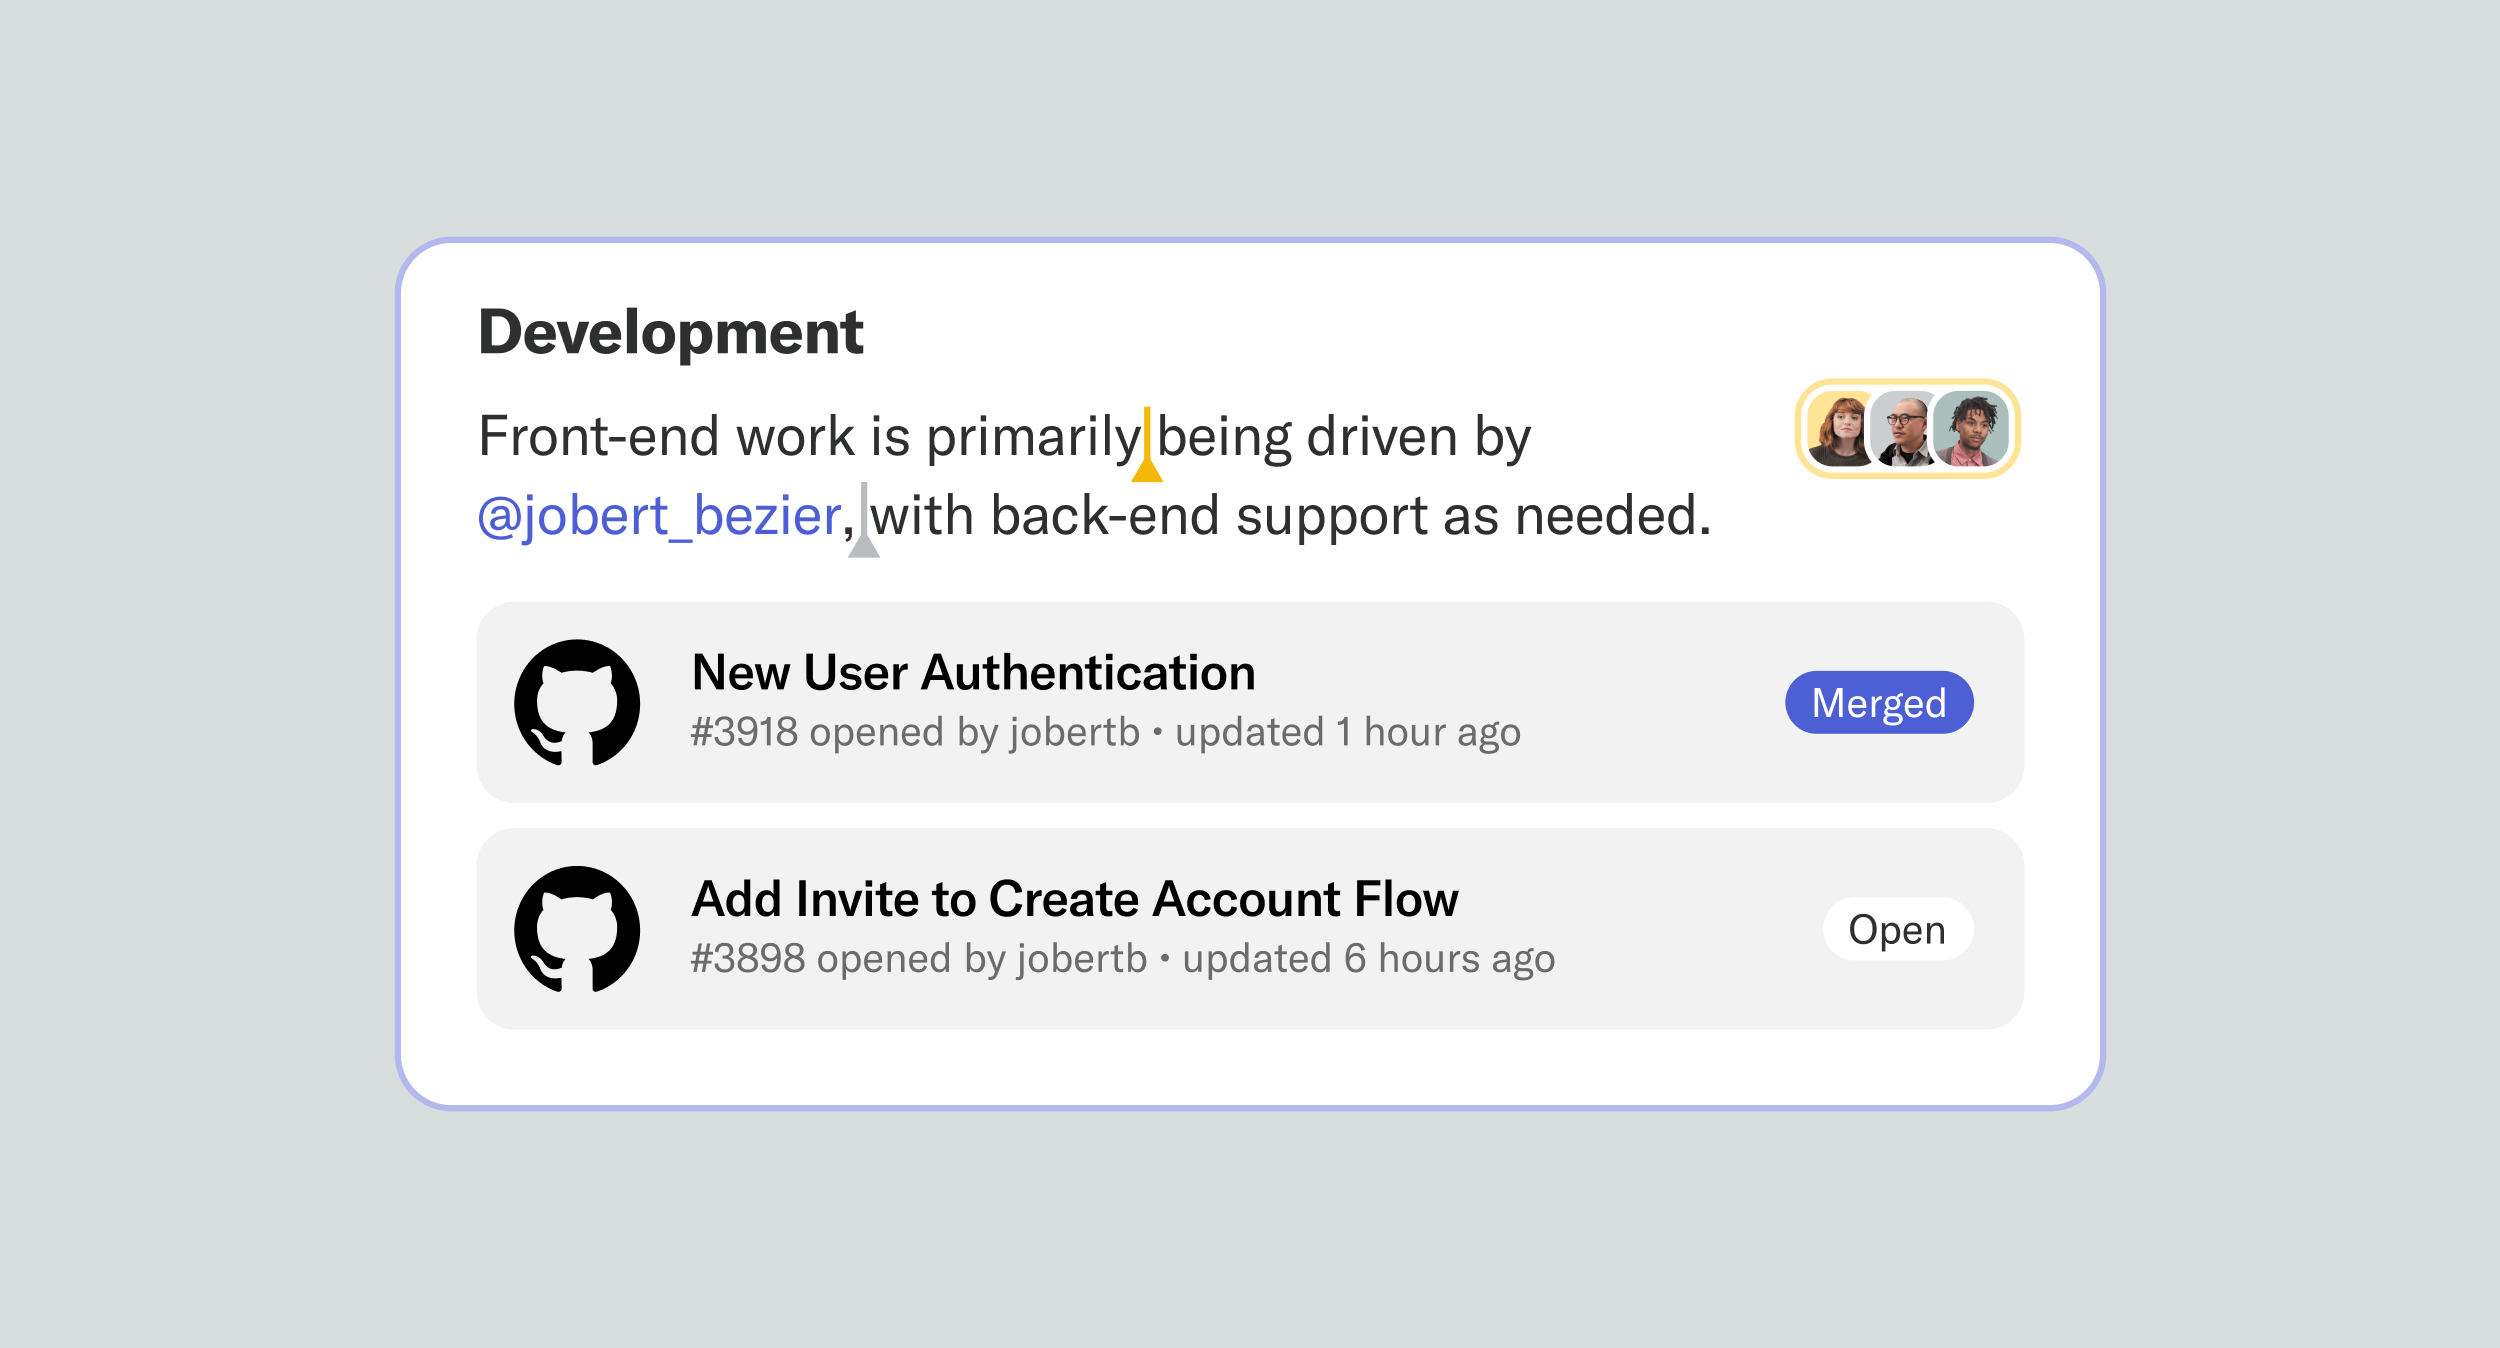Select the Development heading
The height and width of the screenshot is (1348, 2500).
point(671,333)
